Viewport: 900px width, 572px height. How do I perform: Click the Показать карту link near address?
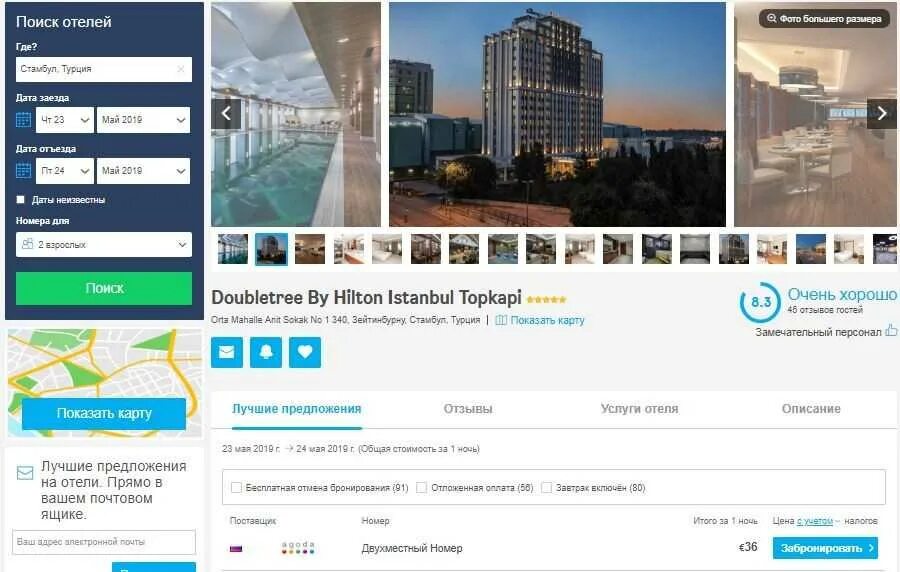(547, 320)
